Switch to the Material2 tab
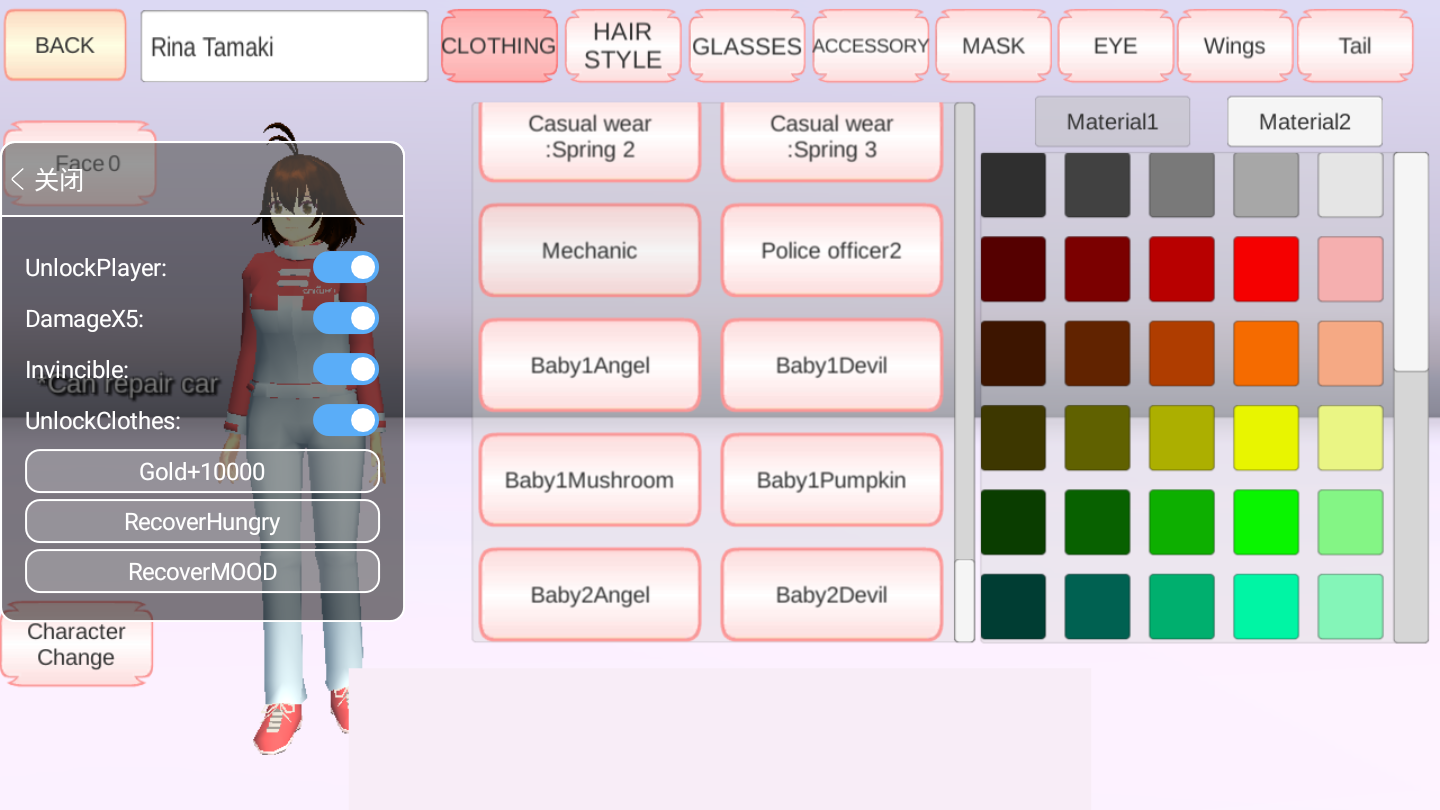The image size is (1440, 810). click(1305, 122)
